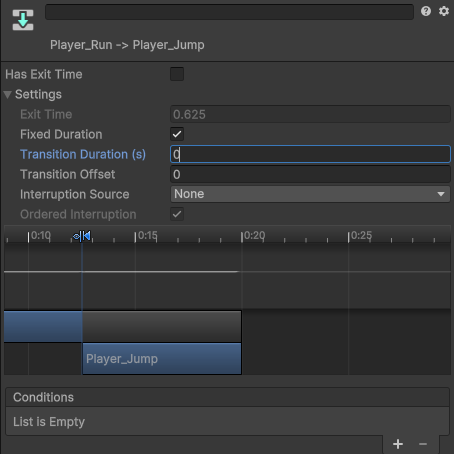Screen dimensions: 454x454
Task: Click the Ordered Interruption label
Action: [78, 214]
